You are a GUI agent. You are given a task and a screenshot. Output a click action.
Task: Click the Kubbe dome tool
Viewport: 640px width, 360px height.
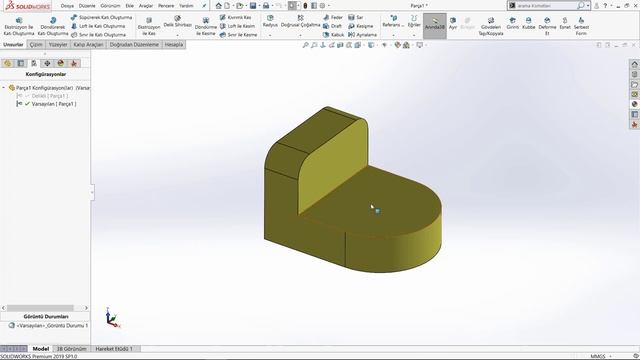(529, 23)
